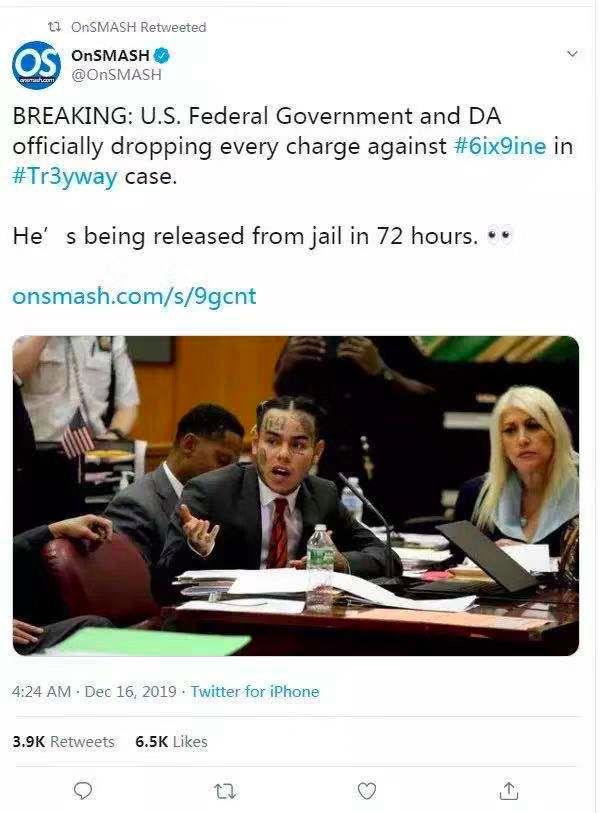This screenshot has height=813, width=600.
Task: Click the reply speech bubble icon
Action: 83,790
